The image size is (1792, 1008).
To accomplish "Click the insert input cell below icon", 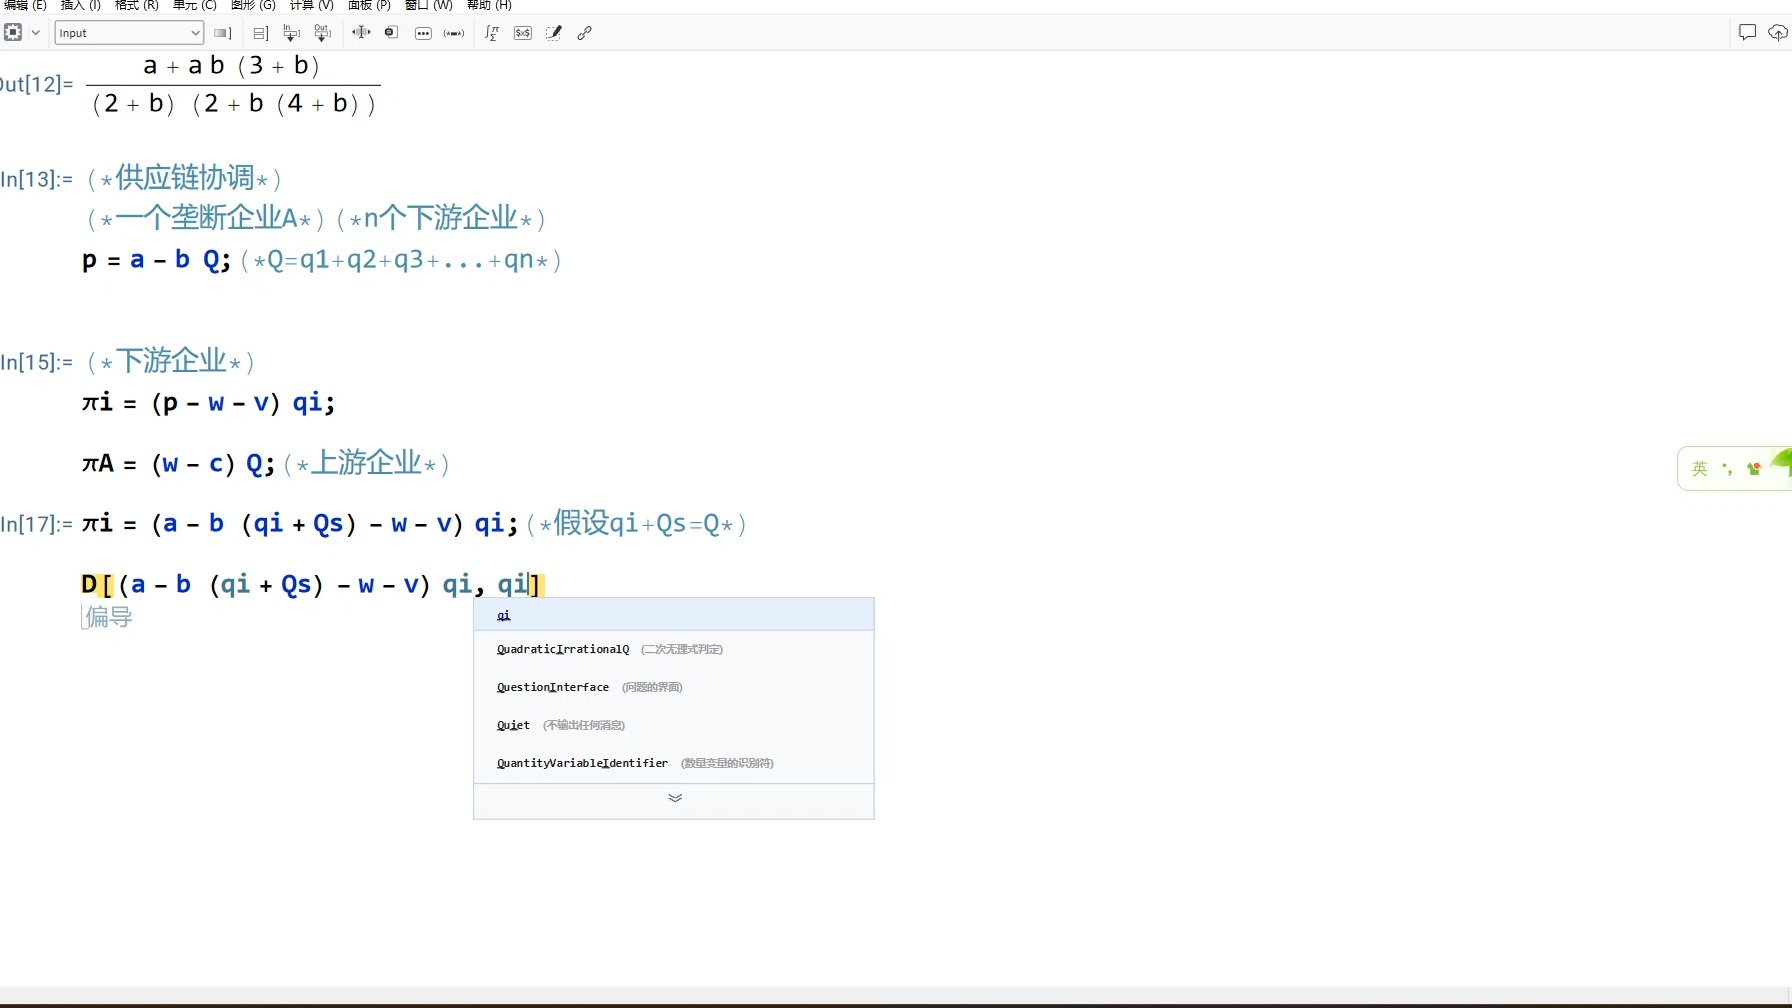I will click(x=291, y=33).
